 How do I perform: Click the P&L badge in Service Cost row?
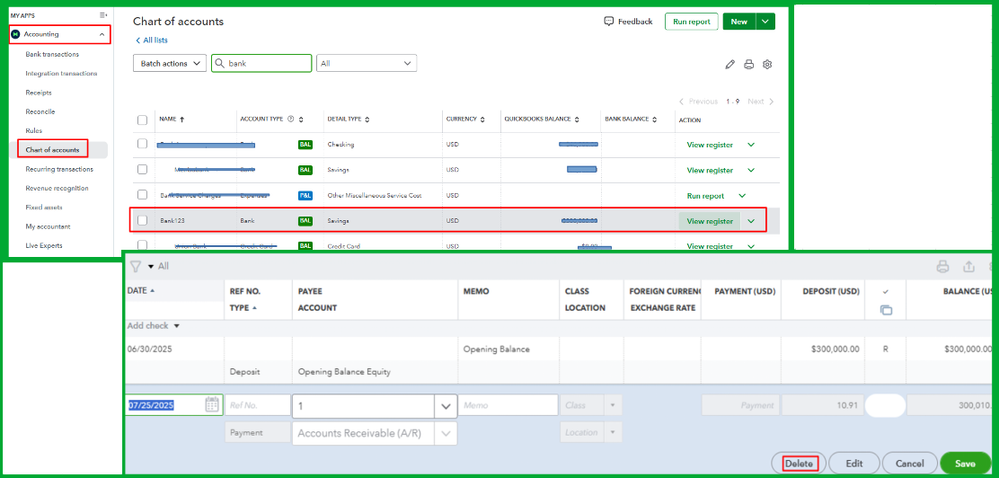305,196
